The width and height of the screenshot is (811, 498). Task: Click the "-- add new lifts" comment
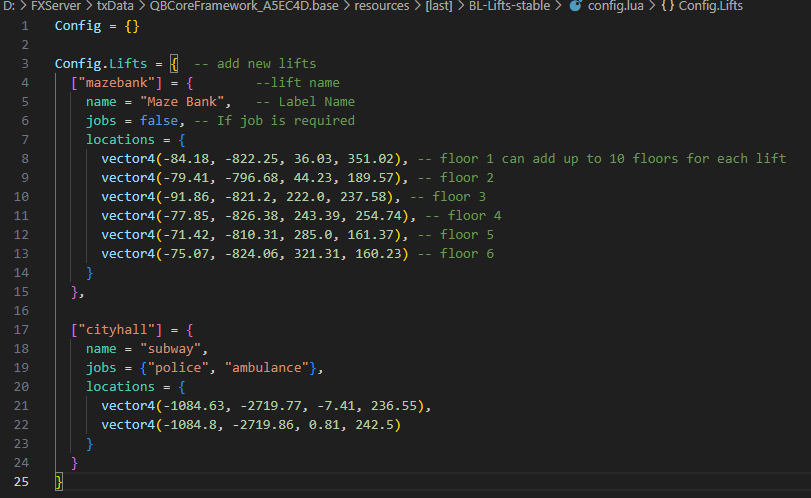click(255, 64)
